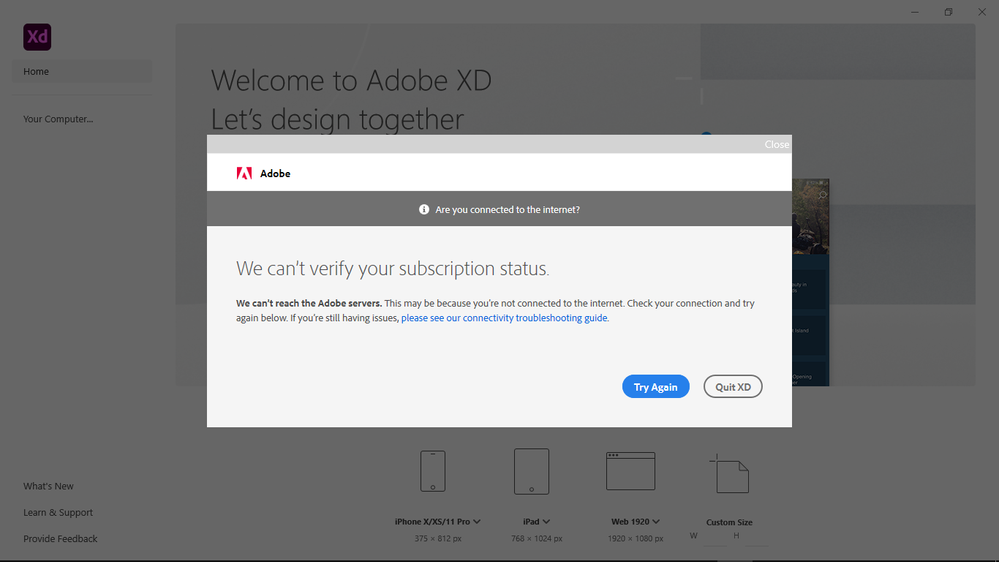This screenshot has width=999, height=562.
Task: Select the iPhone artboard preset icon
Action: (432, 470)
